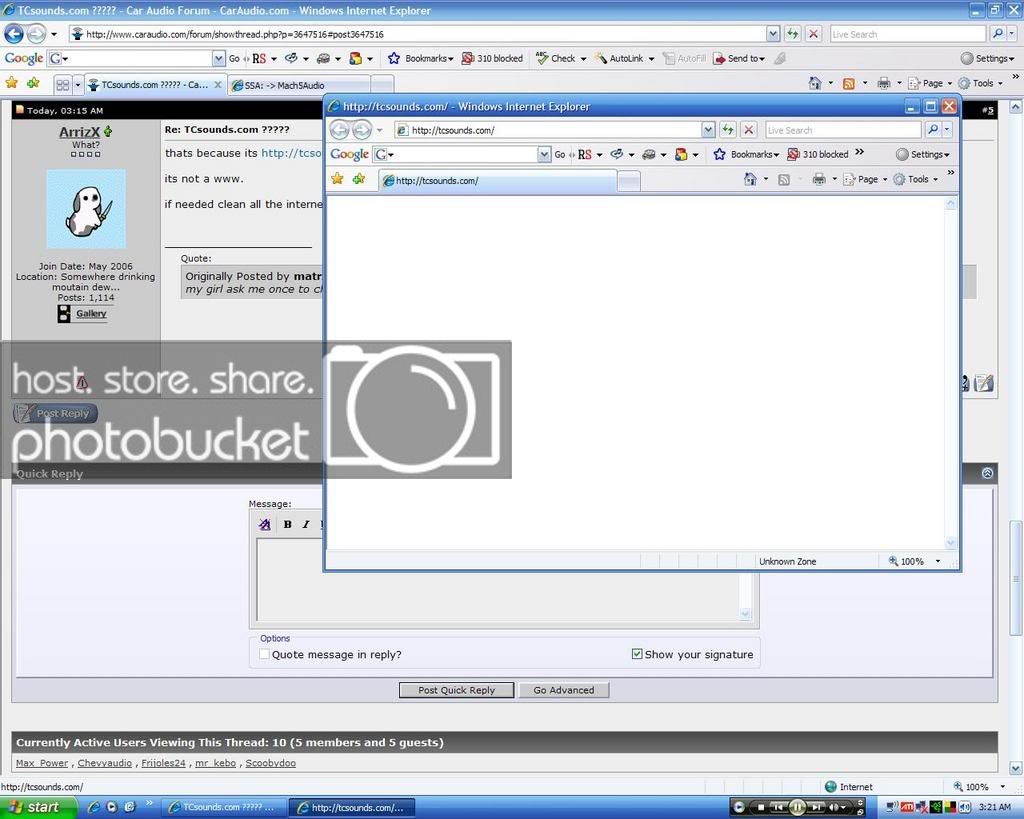
Task: Switch to SSA: -> Mach5Audio tab
Action: 300,85
